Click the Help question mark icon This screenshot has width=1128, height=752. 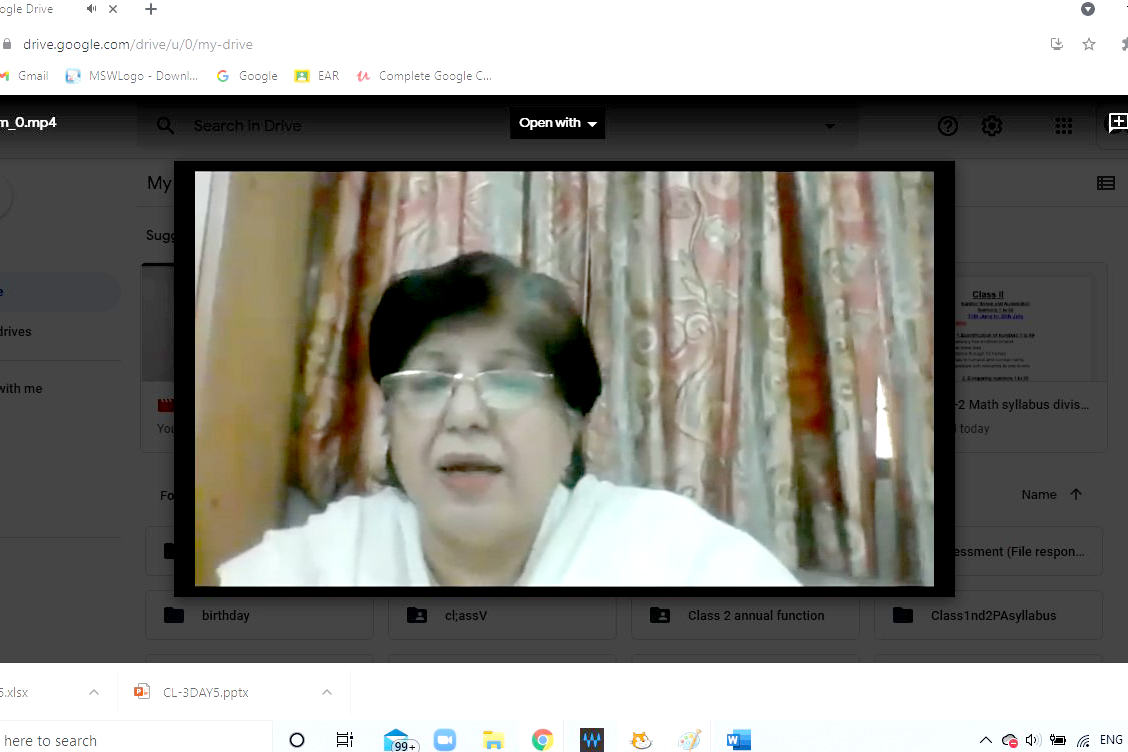click(x=947, y=126)
